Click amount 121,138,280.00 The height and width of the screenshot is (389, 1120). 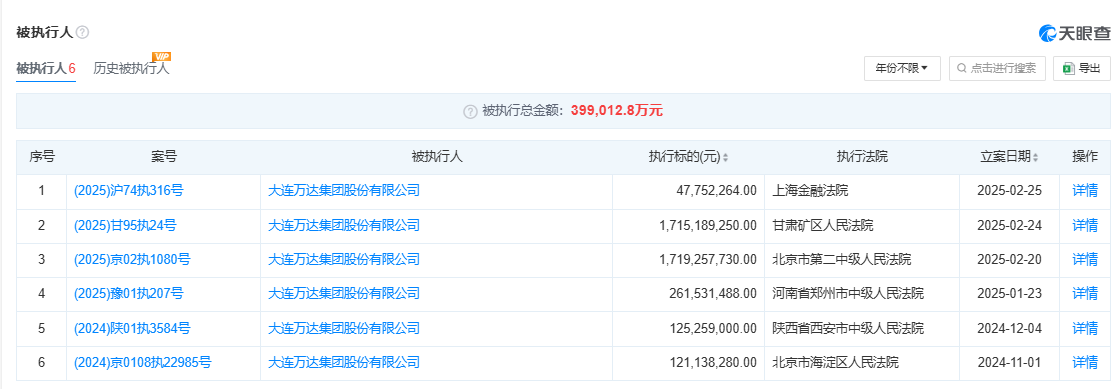[x=712, y=363]
